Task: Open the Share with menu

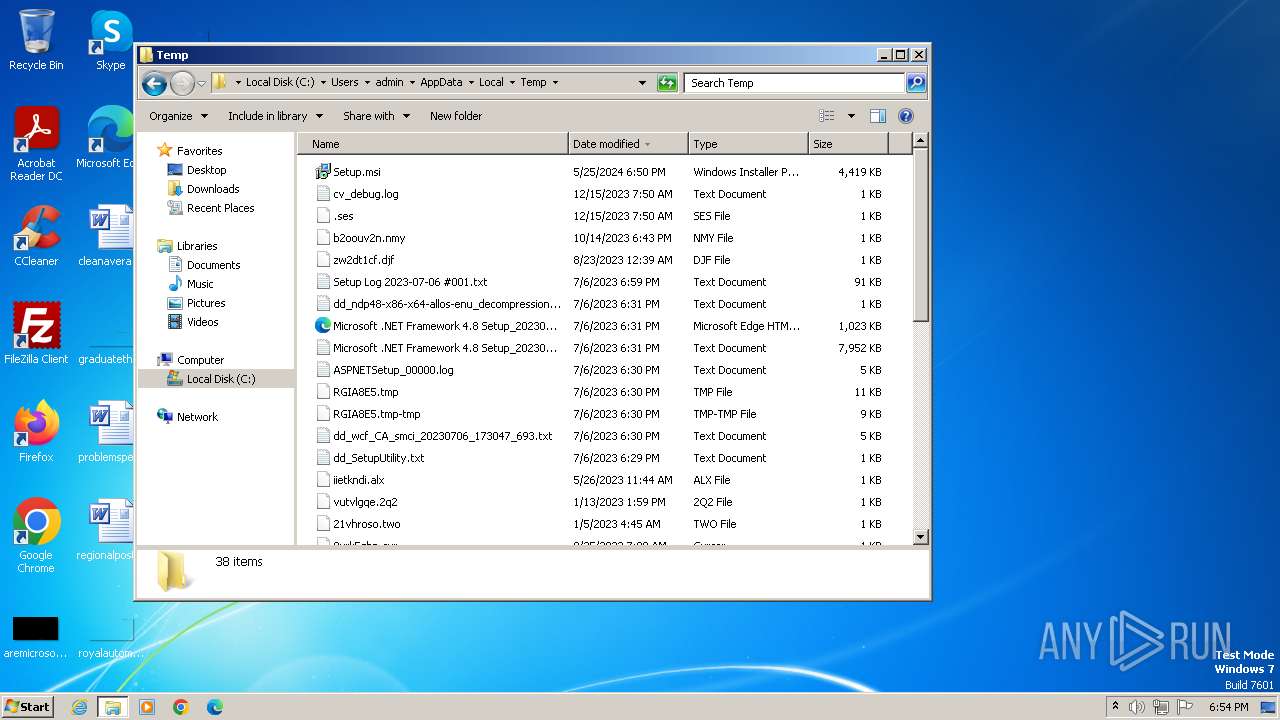Action: click(376, 116)
